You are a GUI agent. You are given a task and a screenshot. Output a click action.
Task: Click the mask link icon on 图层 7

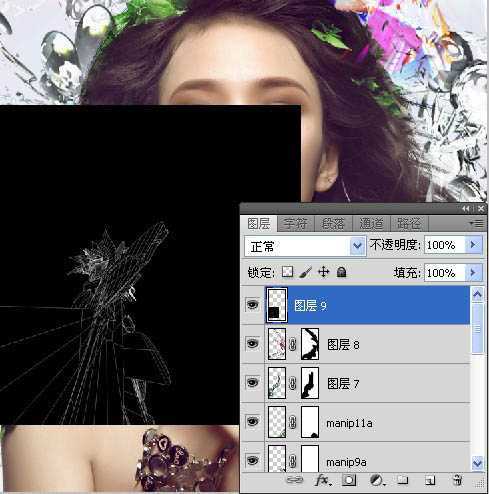[292, 383]
